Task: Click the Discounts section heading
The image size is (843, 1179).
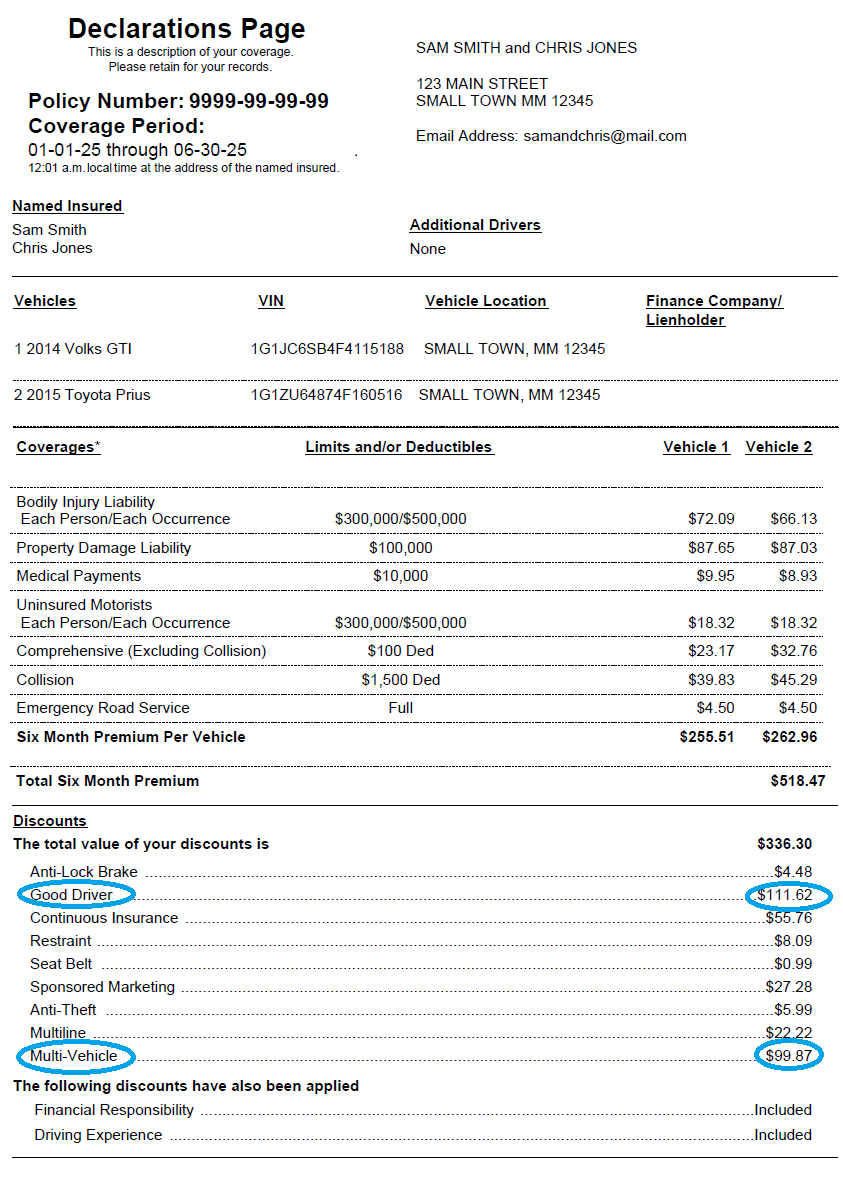Action: pos(50,821)
